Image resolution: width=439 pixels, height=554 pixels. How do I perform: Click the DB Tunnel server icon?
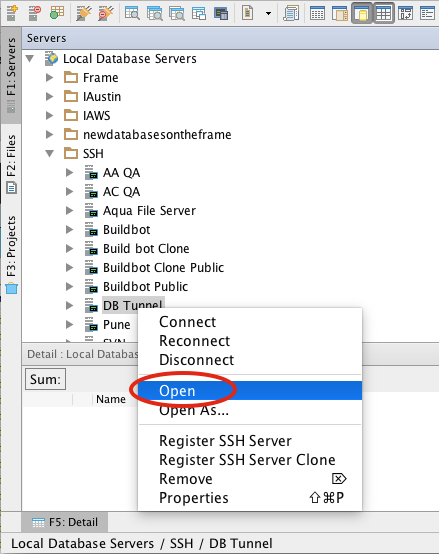coord(91,306)
